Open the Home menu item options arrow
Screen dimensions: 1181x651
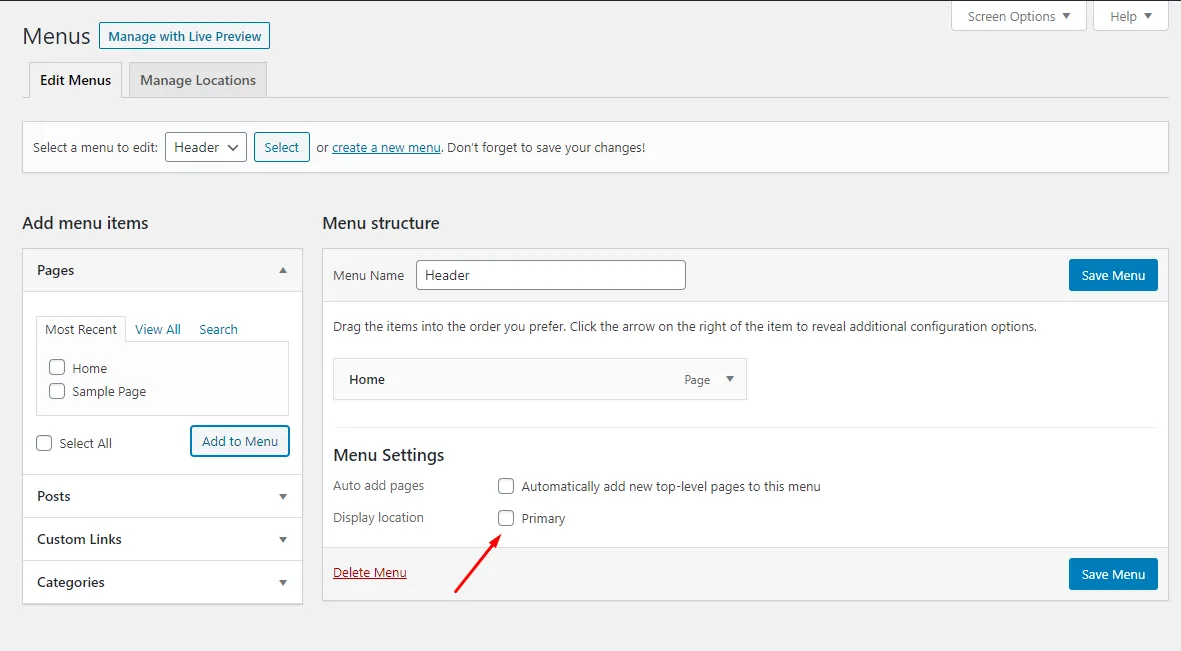(729, 379)
